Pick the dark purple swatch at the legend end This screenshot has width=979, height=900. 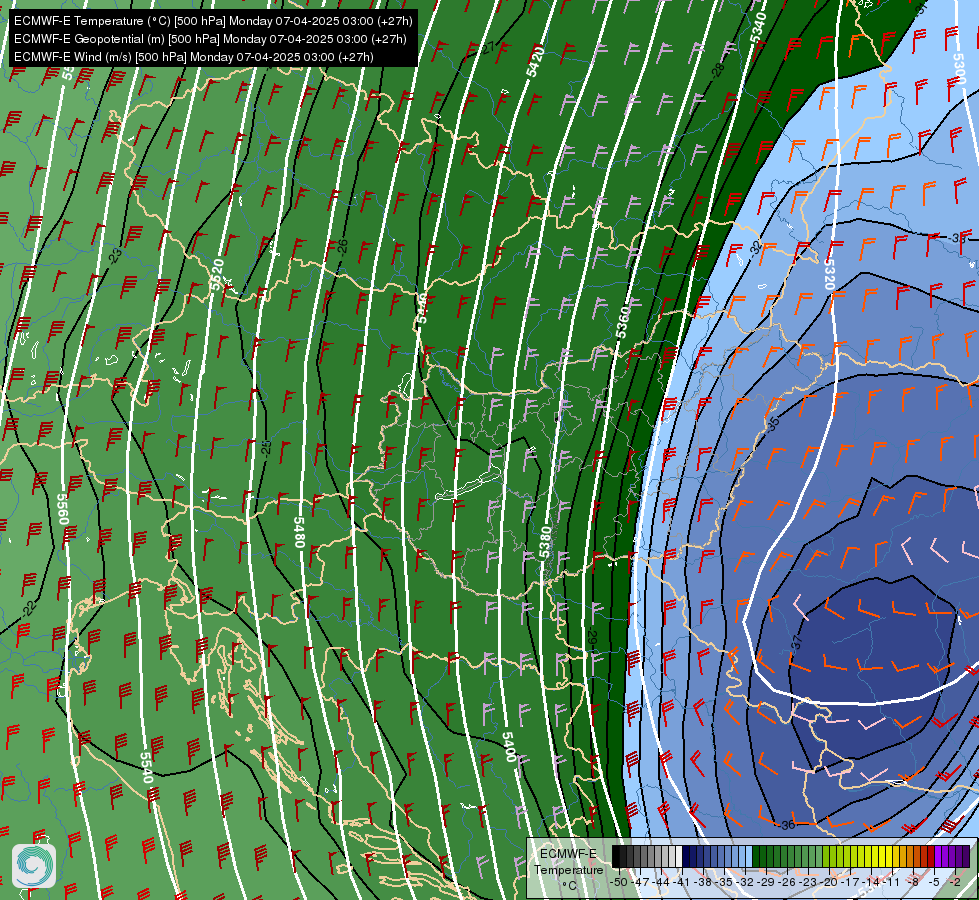click(x=966, y=856)
